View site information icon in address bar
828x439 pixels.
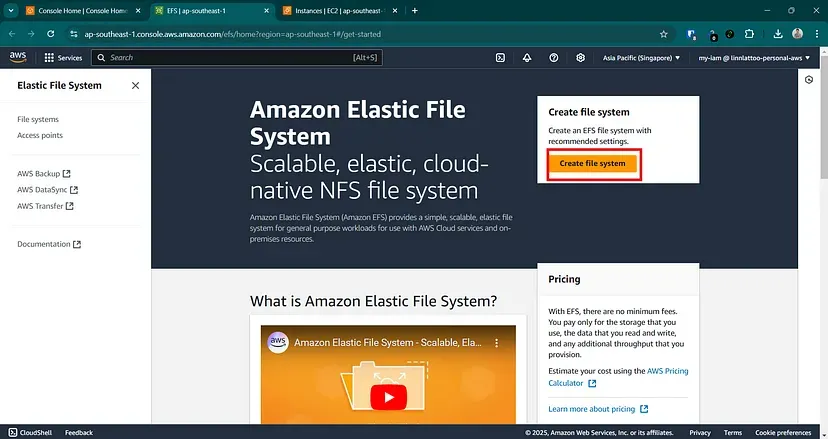pyautogui.click(x=74, y=34)
